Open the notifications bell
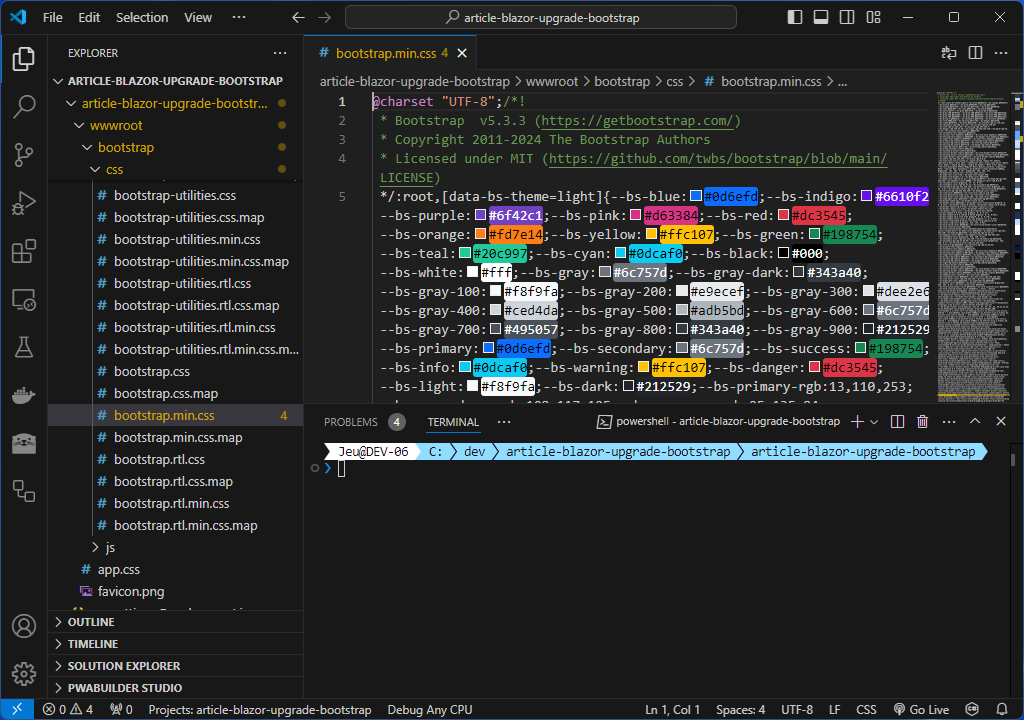 point(1002,710)
